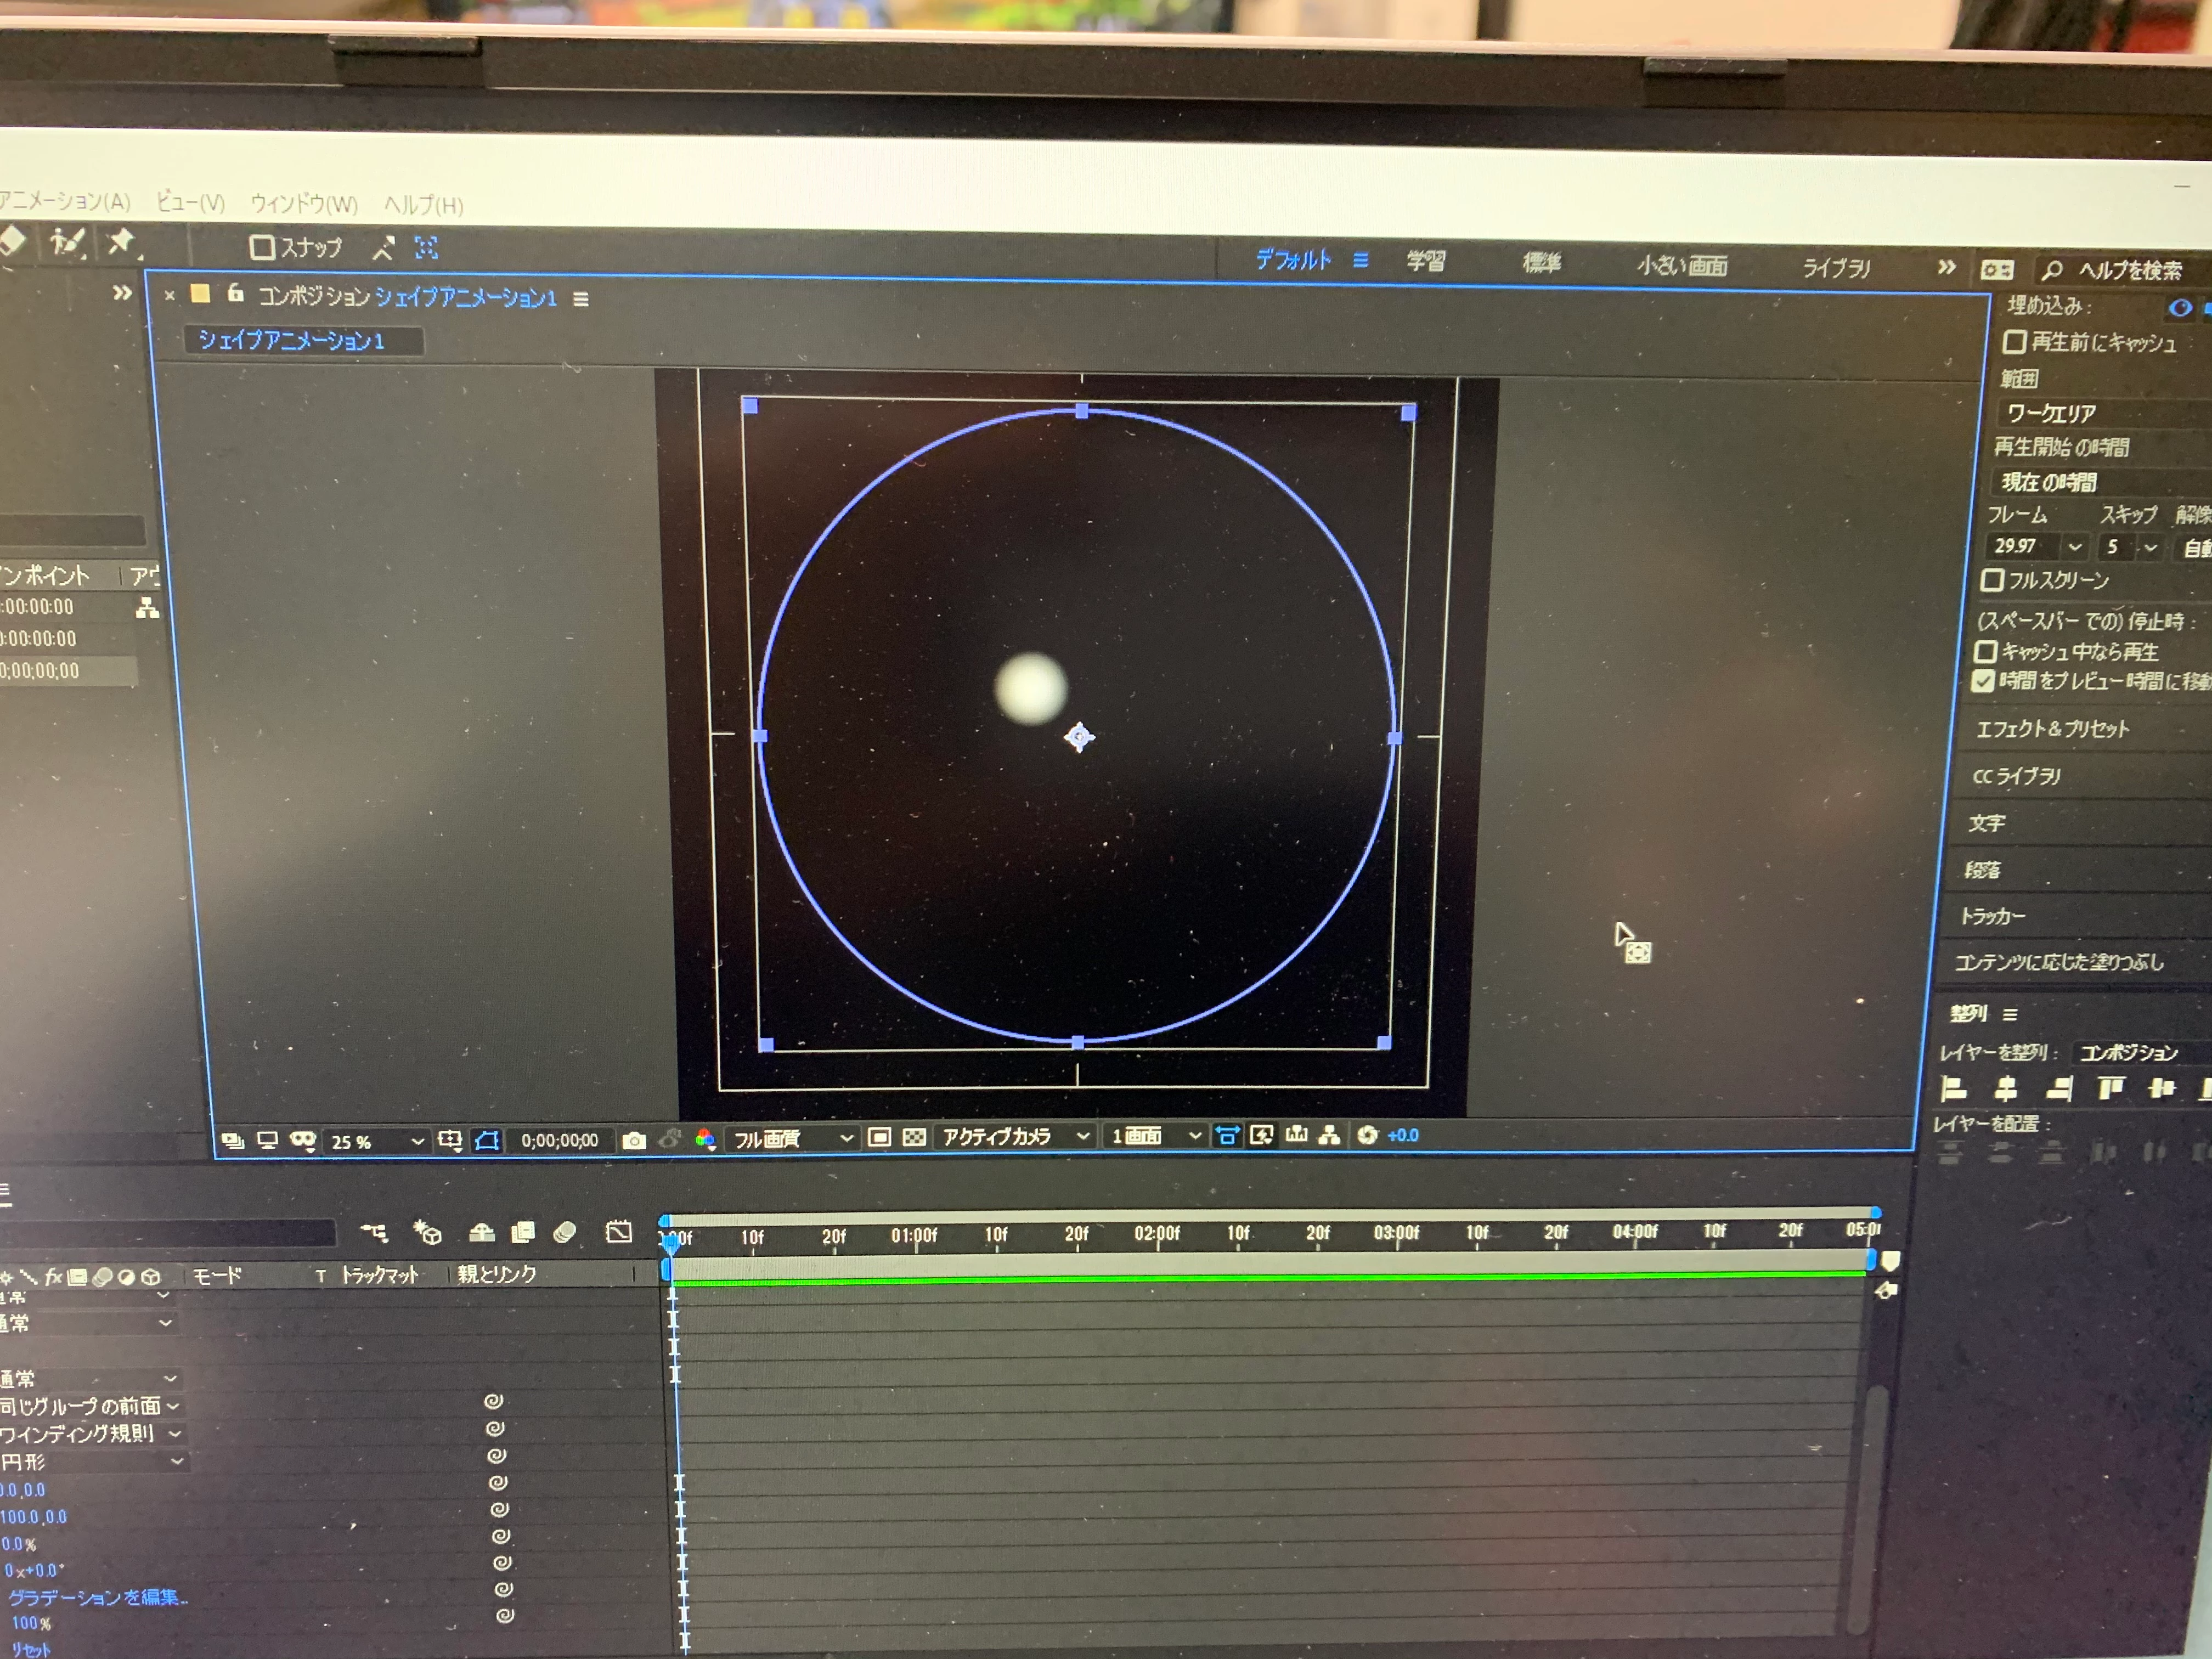The width and height of the screenshot is (2212, 1659).
Task: Open エフェクト&プリセット panel
Action: point(2052,729)
